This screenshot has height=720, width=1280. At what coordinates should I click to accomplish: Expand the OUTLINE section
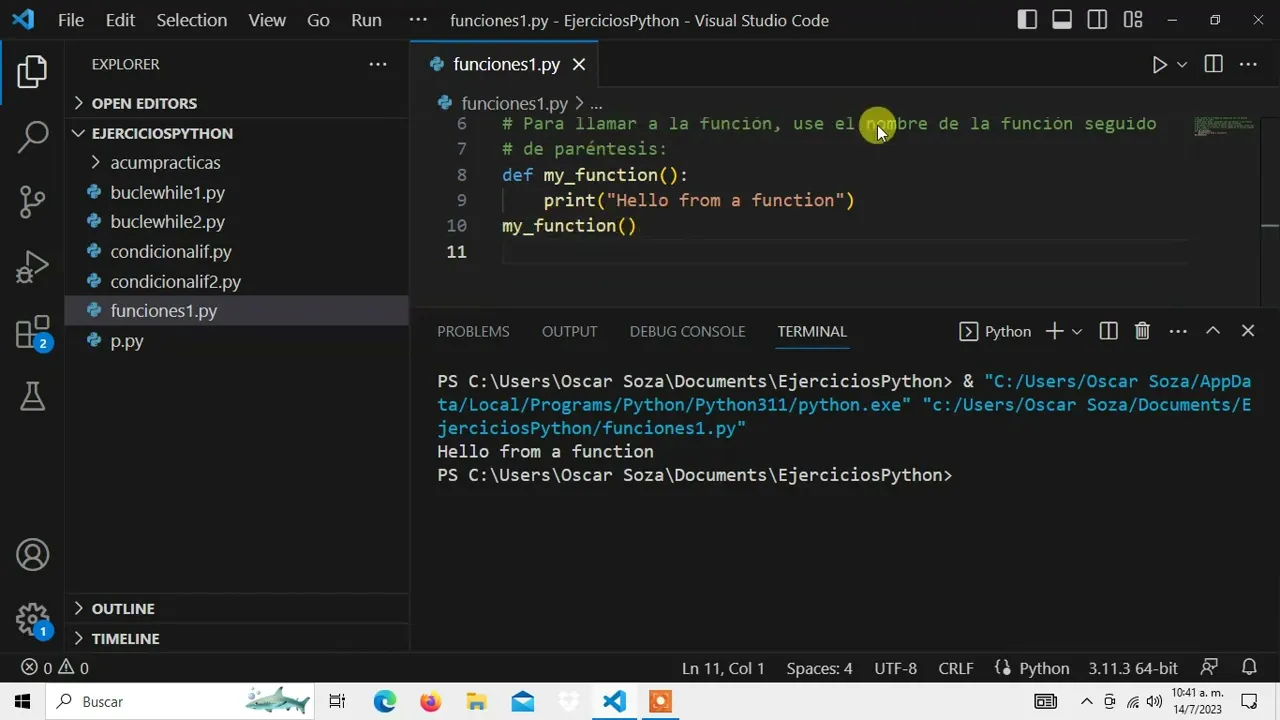[x=237, y=608]
